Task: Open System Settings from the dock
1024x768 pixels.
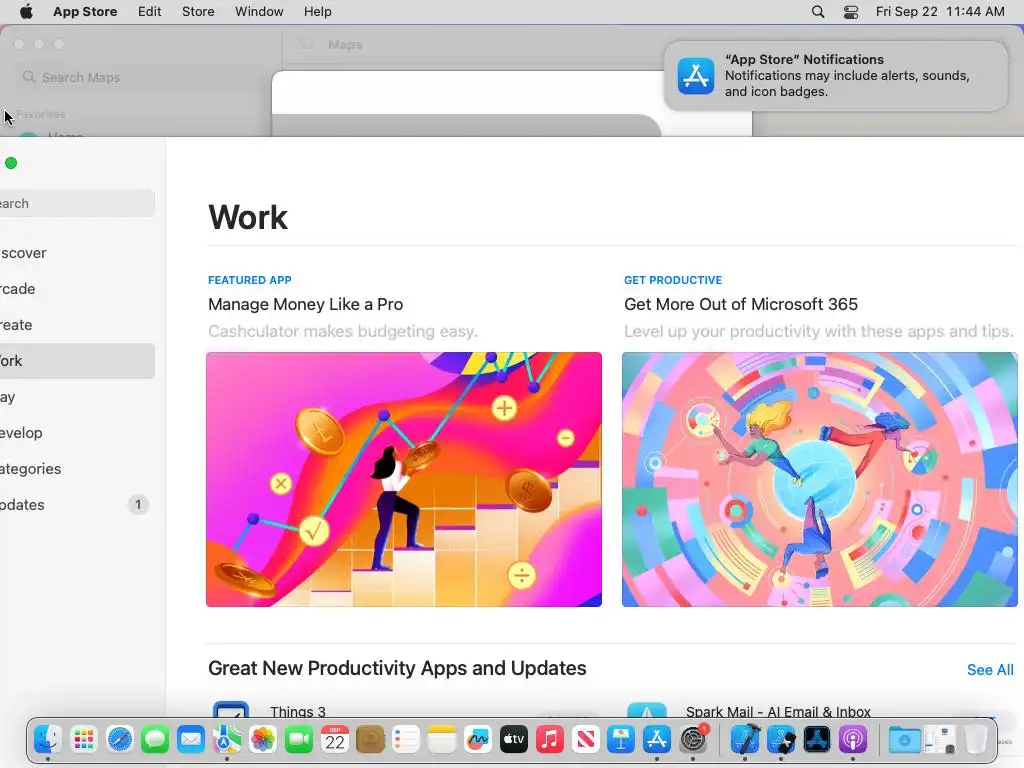Action: [693, 740]
